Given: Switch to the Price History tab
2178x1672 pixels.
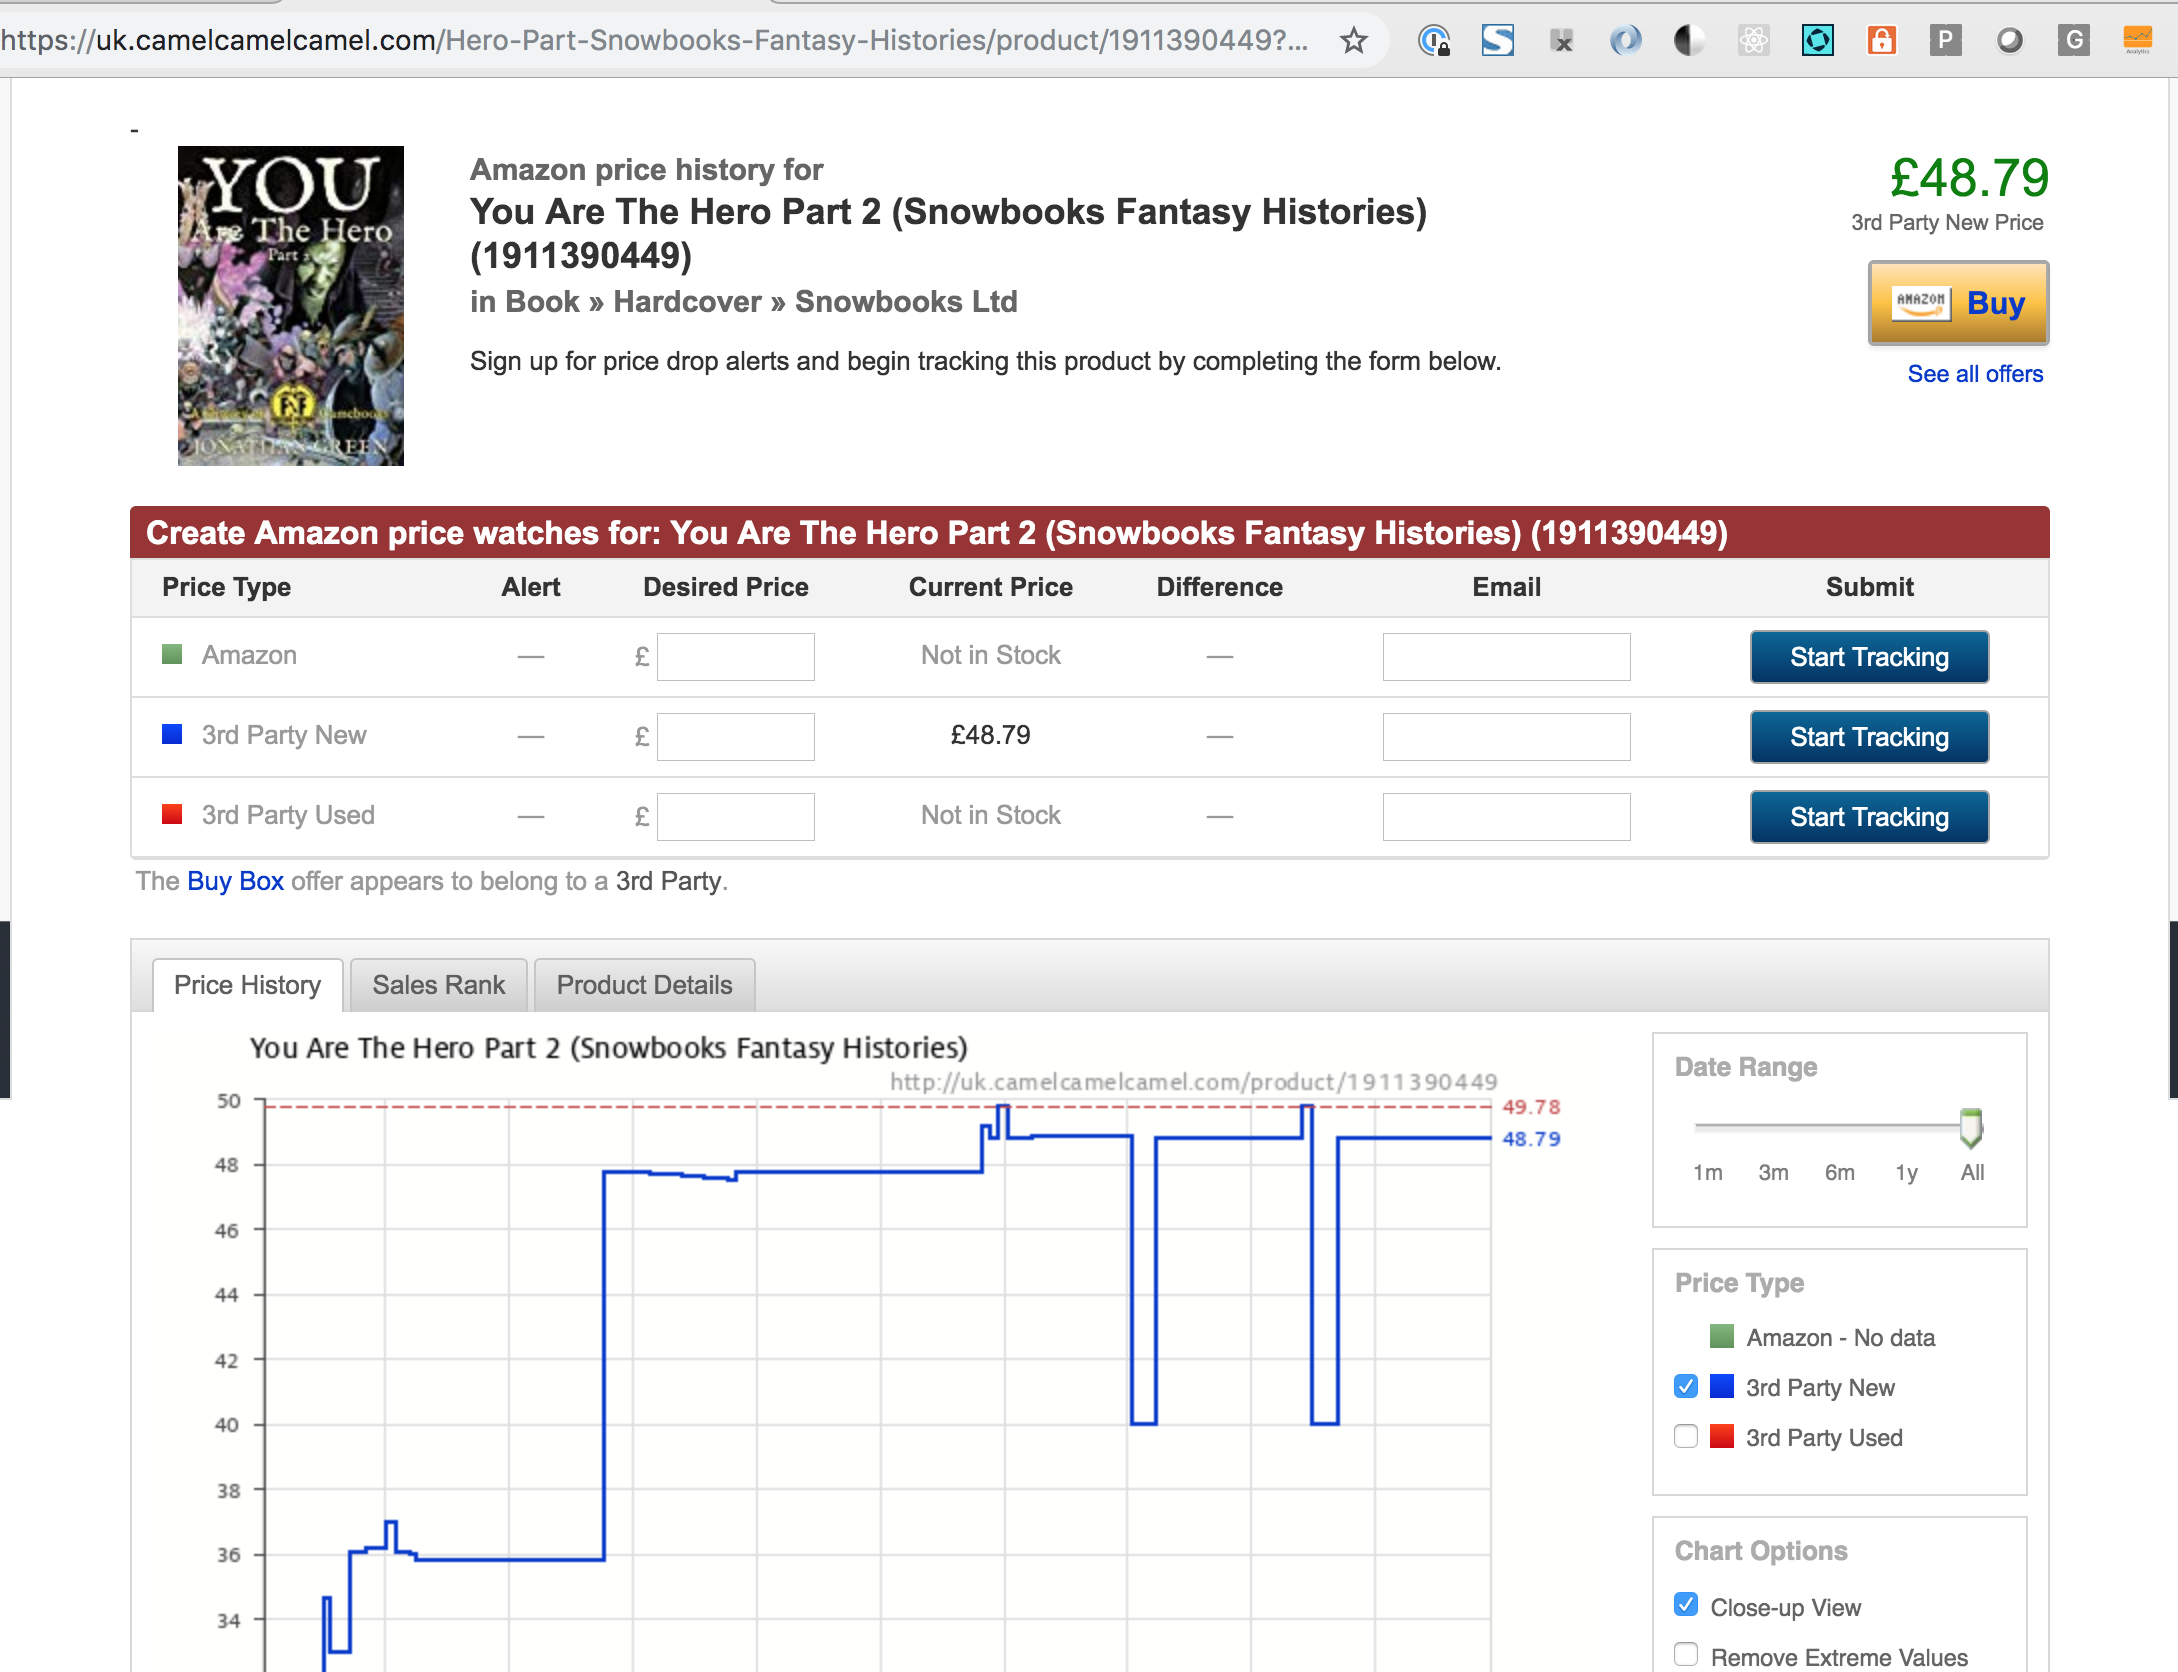Looking at the screenshot, I should coord(247,985).
